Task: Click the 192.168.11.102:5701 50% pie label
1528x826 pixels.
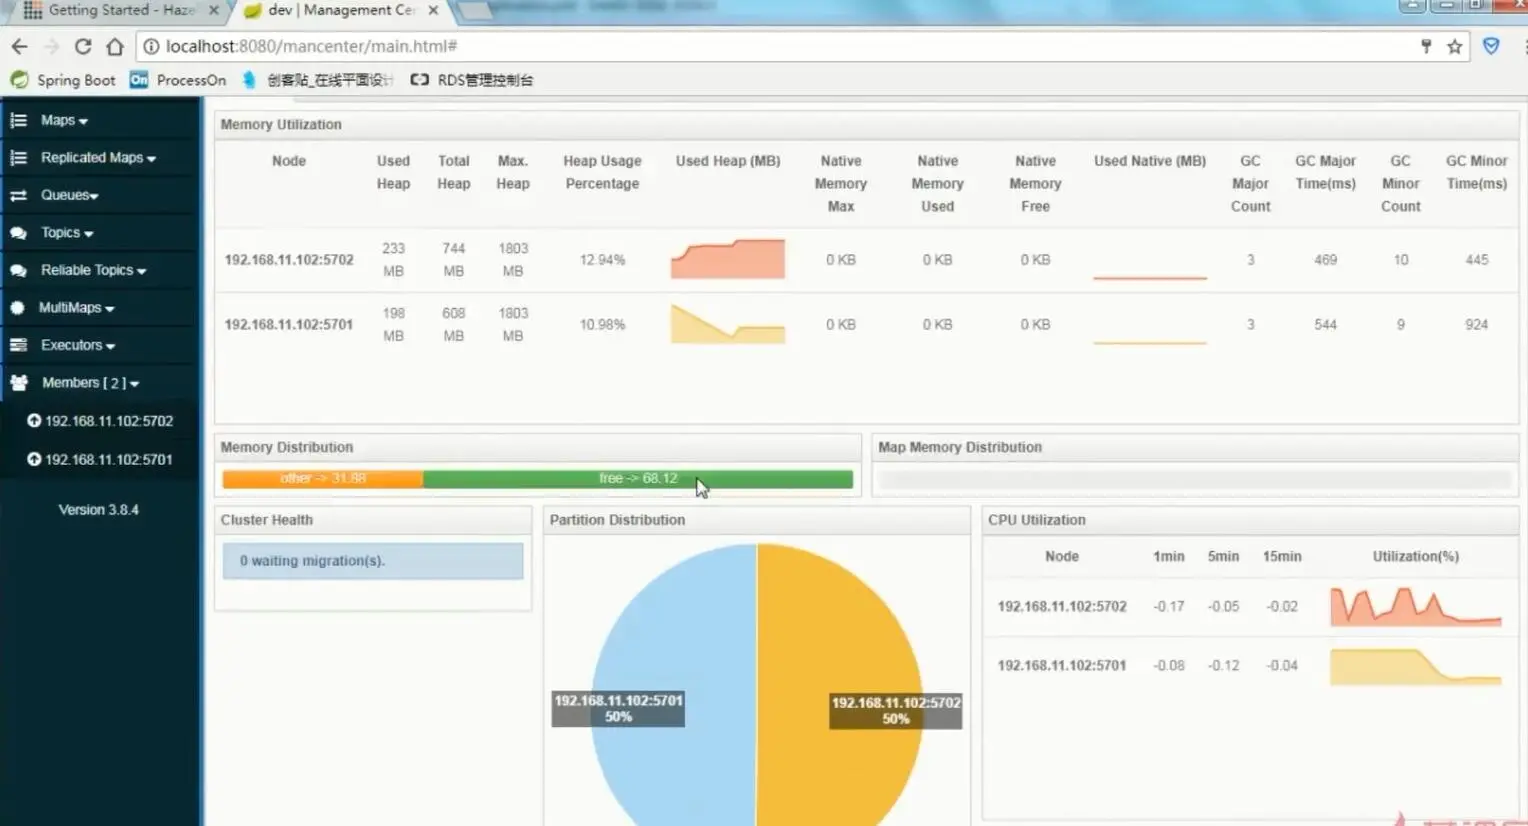Action: tap(618, 709)
